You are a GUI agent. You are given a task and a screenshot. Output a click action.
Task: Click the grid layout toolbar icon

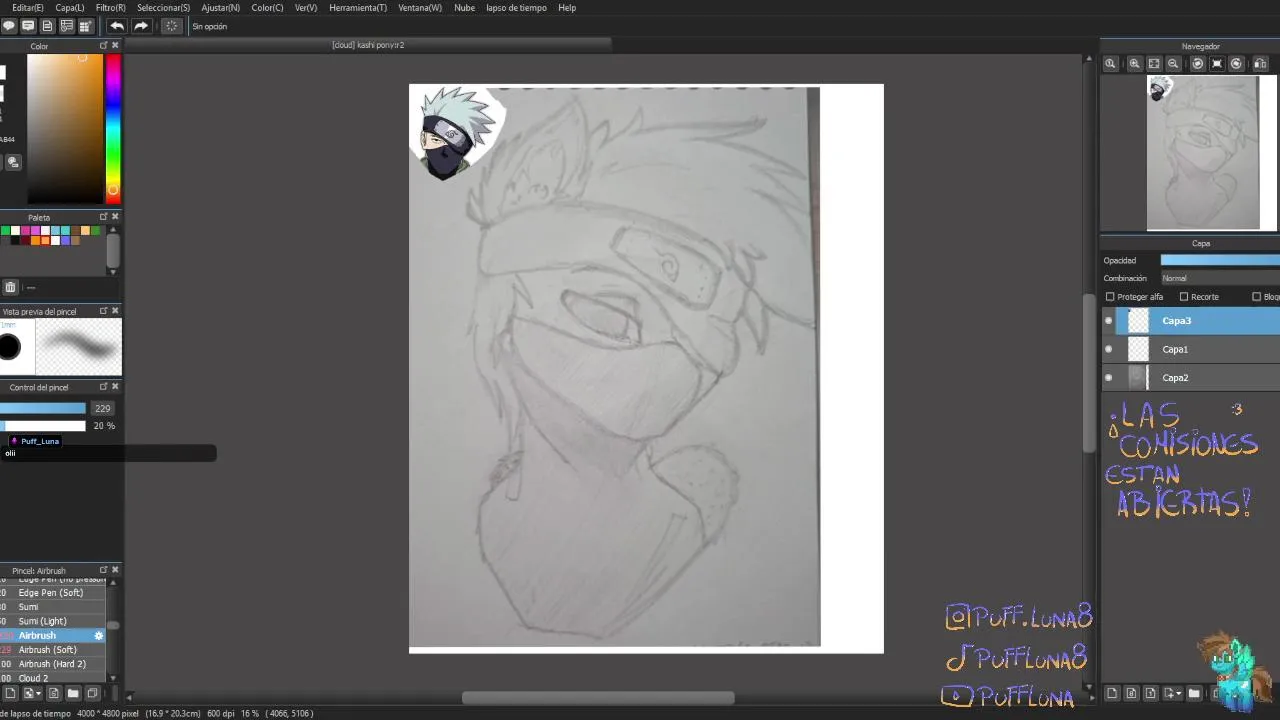click(x=85, y=26)
